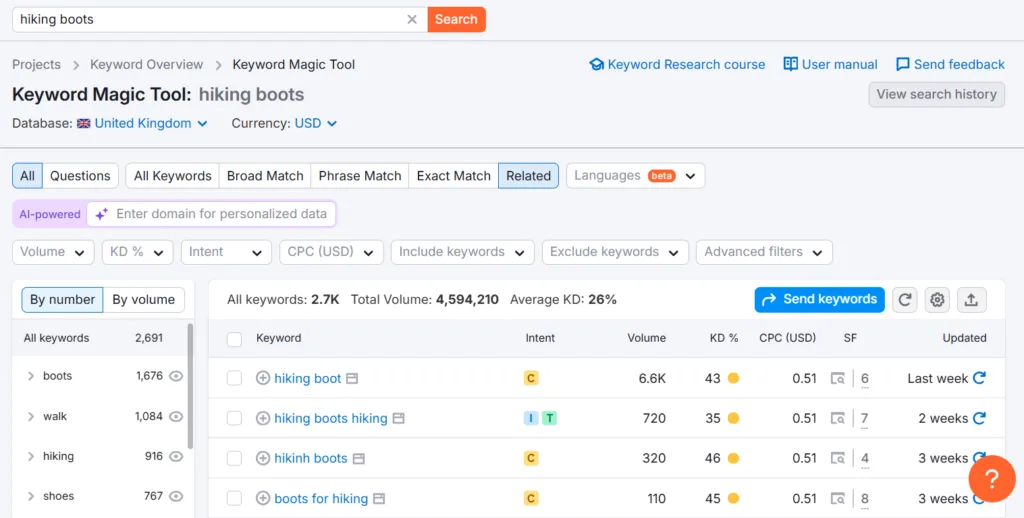
Task: Toggle the select-all keywords checkbox
Action: [234, 339]
